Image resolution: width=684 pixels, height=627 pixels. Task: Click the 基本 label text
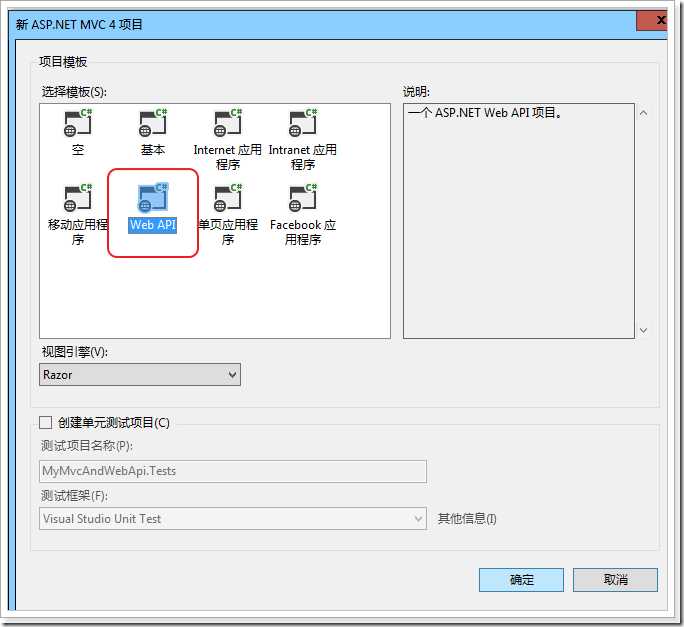pos(153,150)
